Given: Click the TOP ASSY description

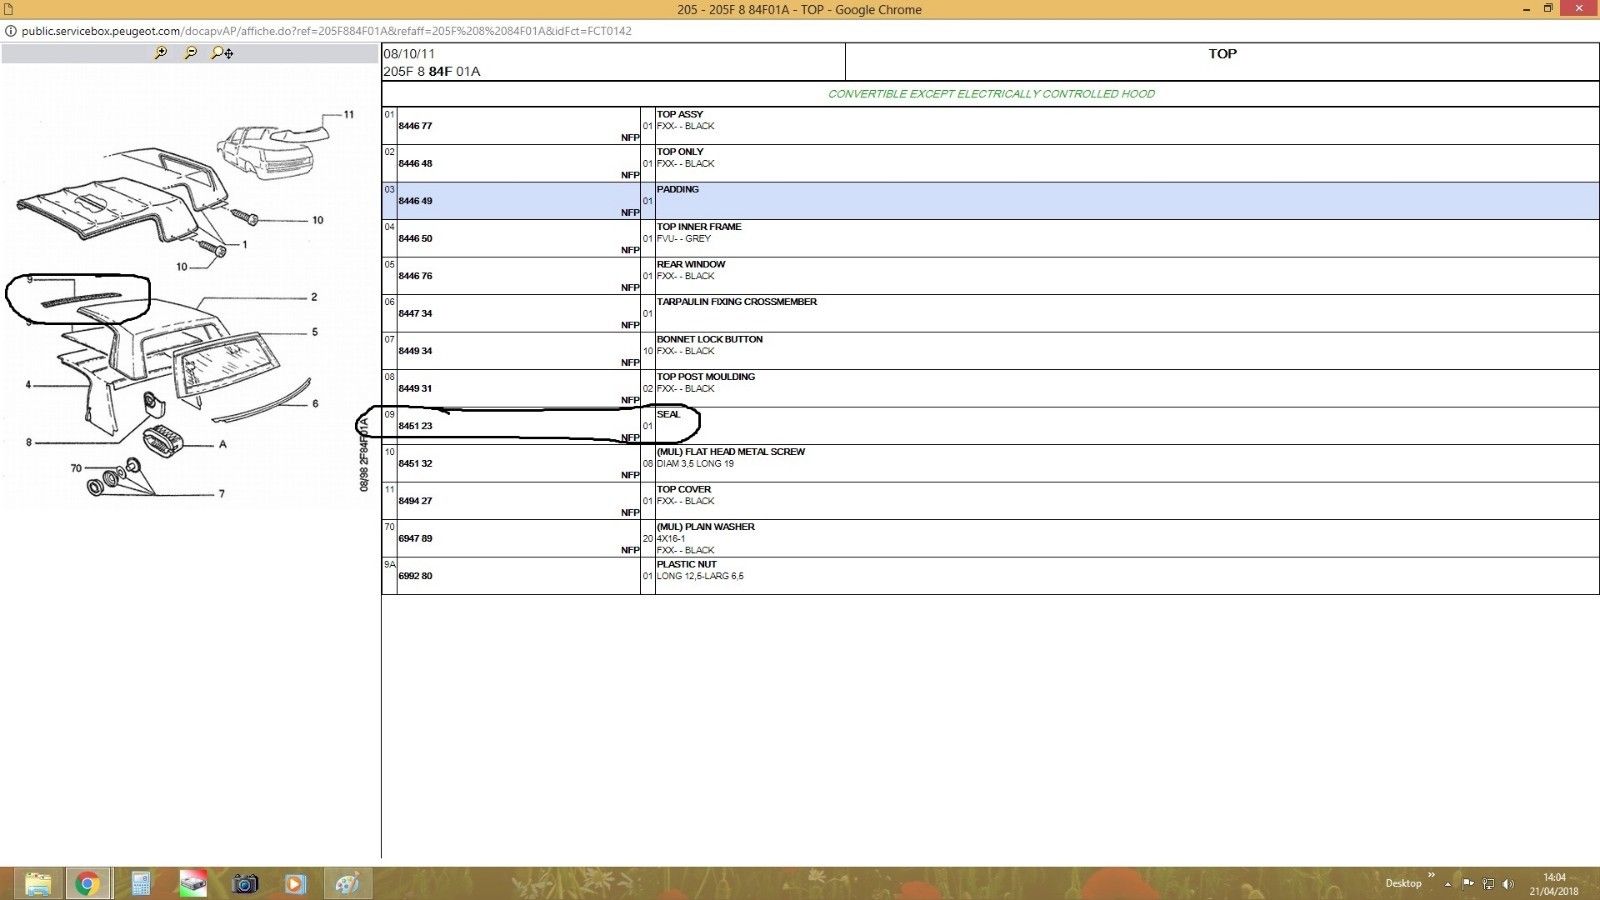Looking at the screenshot, I should [x=680, y=115].
